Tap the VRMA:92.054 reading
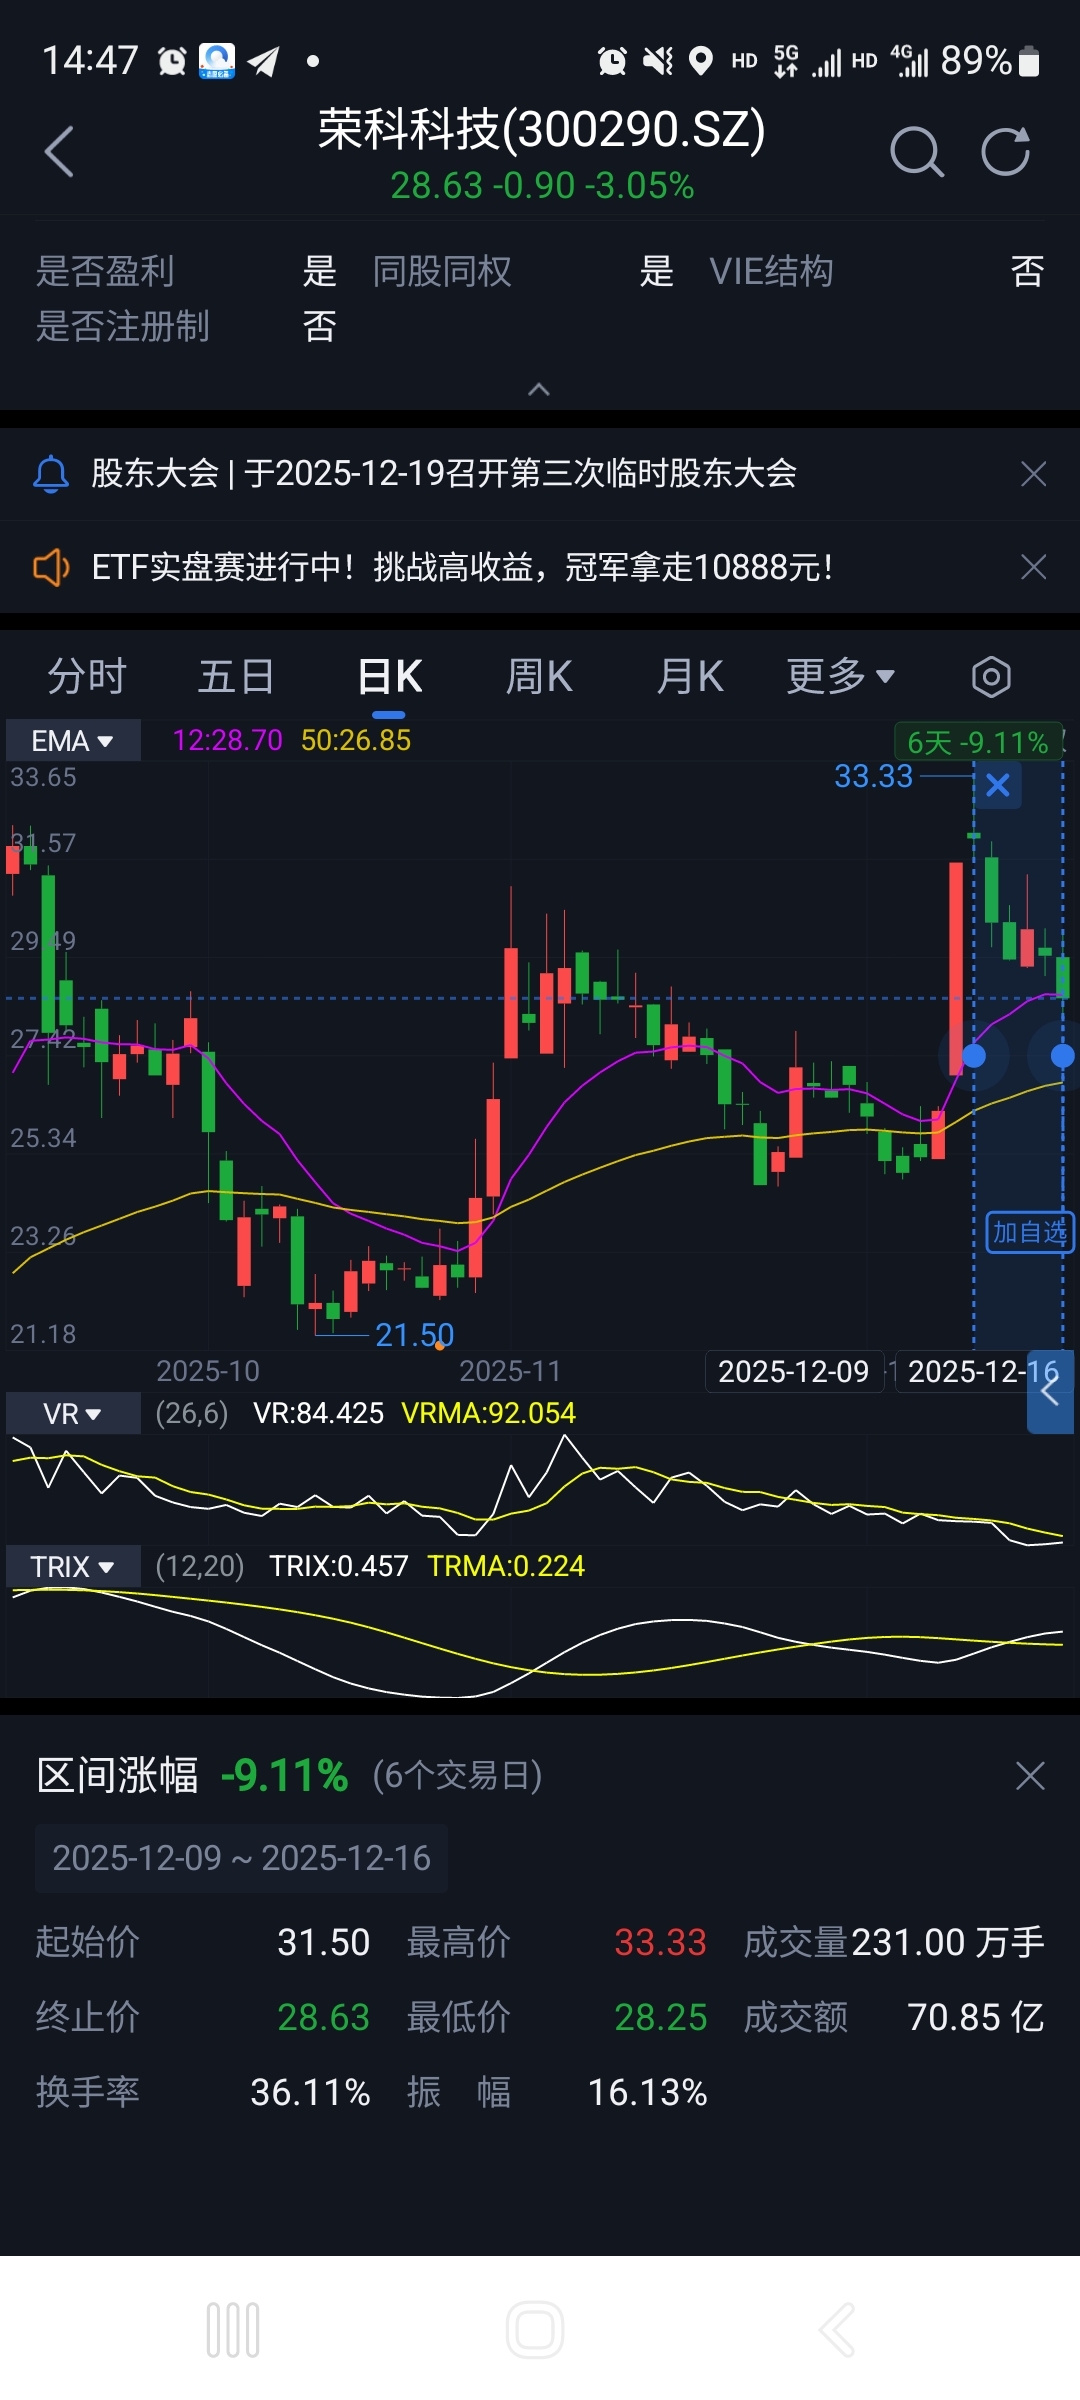This screenshot has width=1080, height=2400. pyautogui.click(x=488, y=1413)
